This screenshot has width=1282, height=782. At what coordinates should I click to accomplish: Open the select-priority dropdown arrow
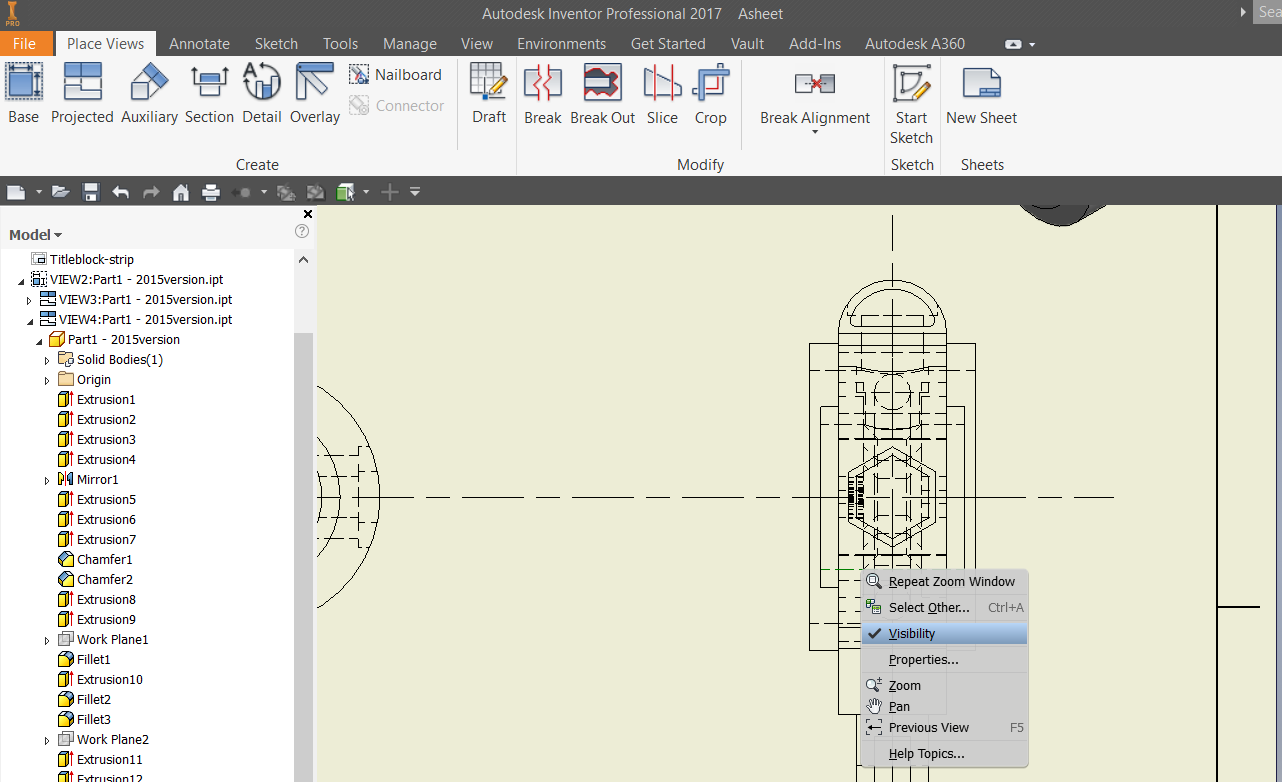pos(367,192)
